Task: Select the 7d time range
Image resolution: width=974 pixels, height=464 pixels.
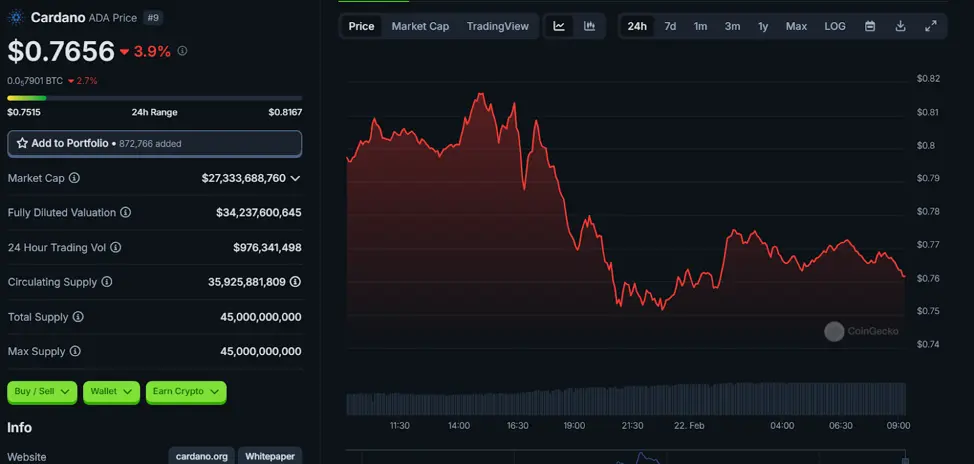Action: (670, 26)
